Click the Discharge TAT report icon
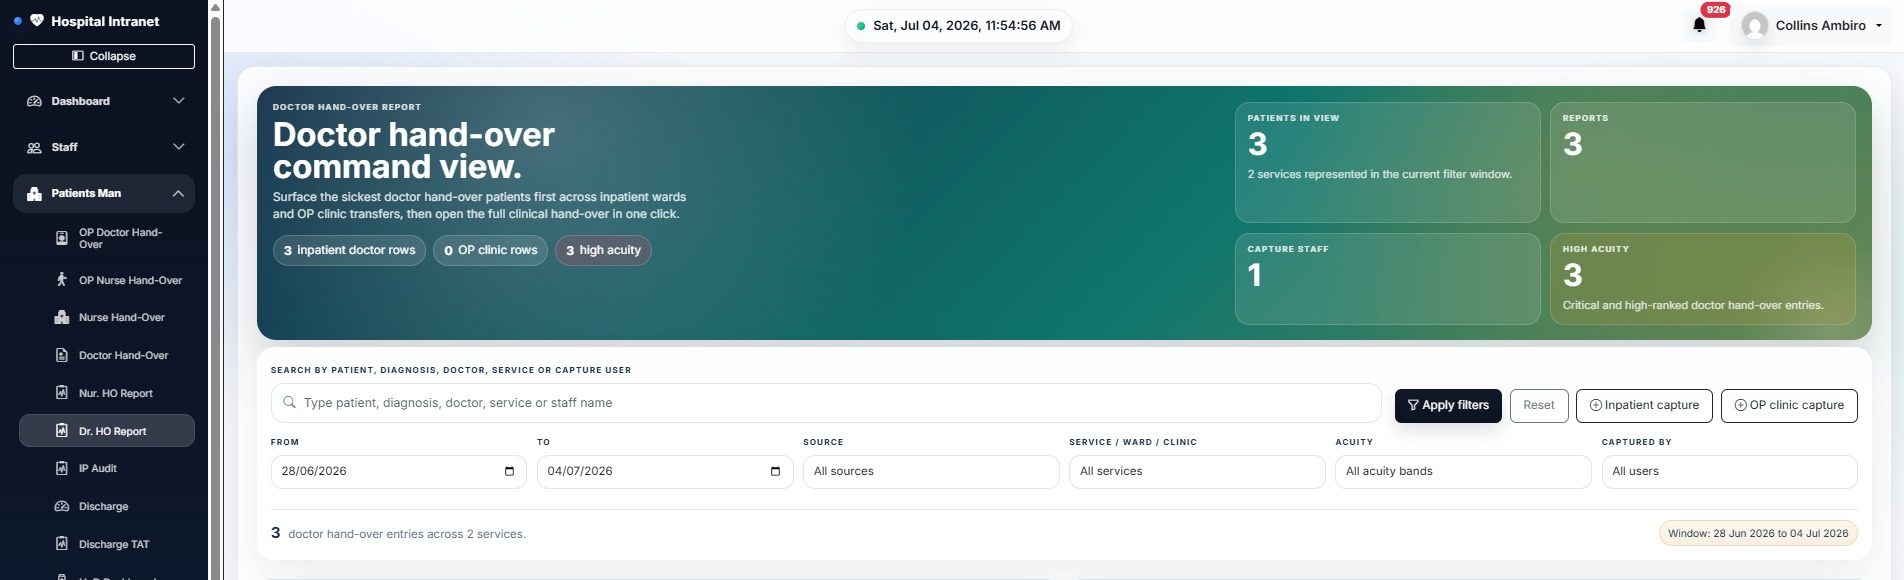The height and width of the screenshot is (580, 1904). click(61, 544)
